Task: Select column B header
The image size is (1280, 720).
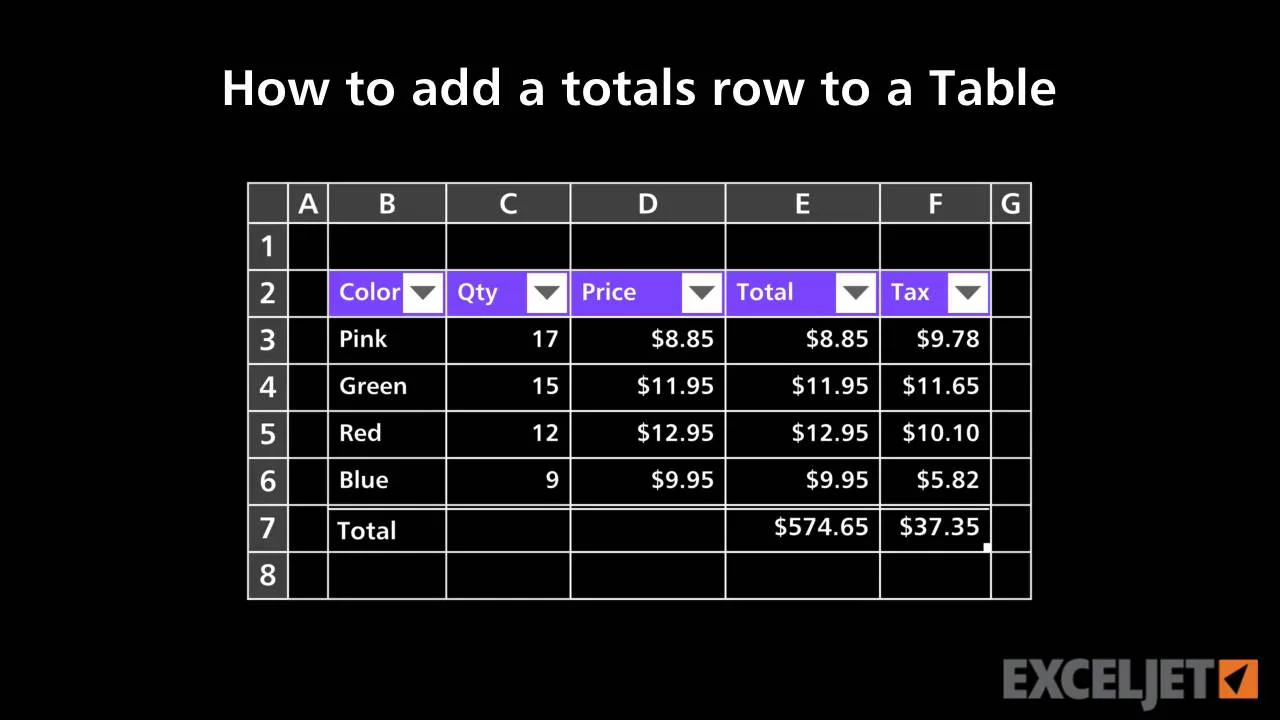Action: pos(387,204)
